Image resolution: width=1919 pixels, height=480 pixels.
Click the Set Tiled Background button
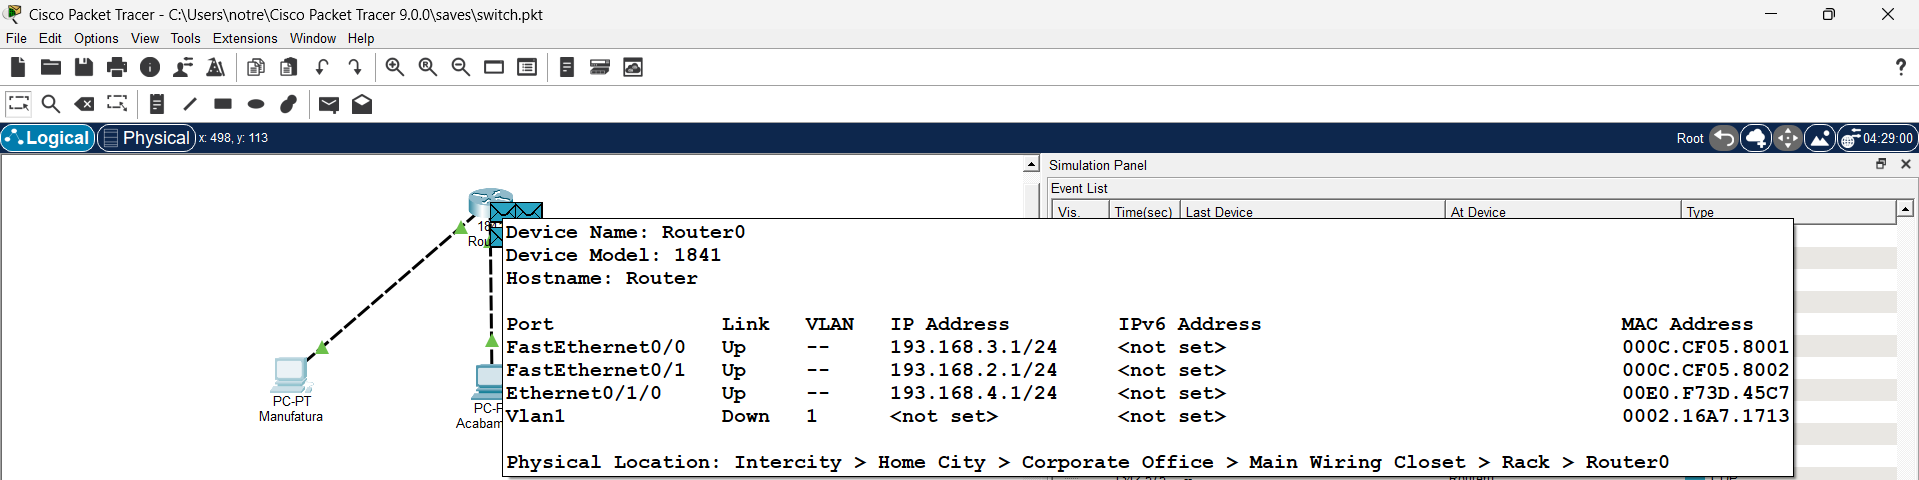coord(1820,138)
